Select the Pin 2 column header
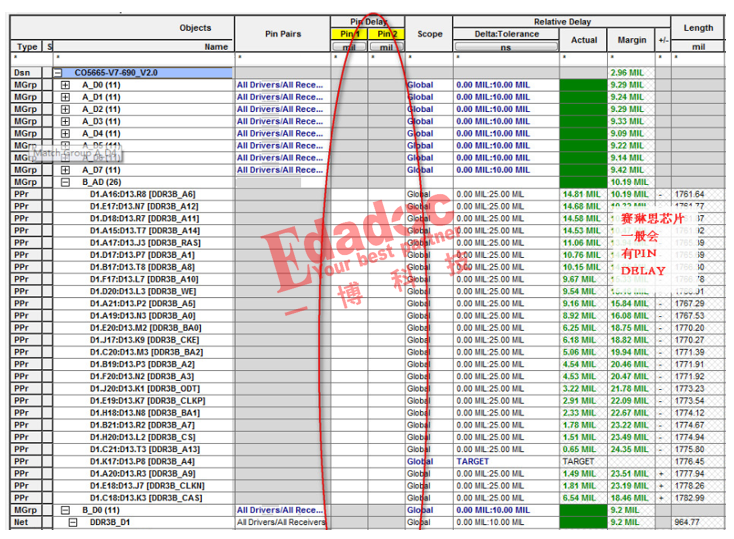This screenshot has height=539, width=734. (x=387, y=34)
